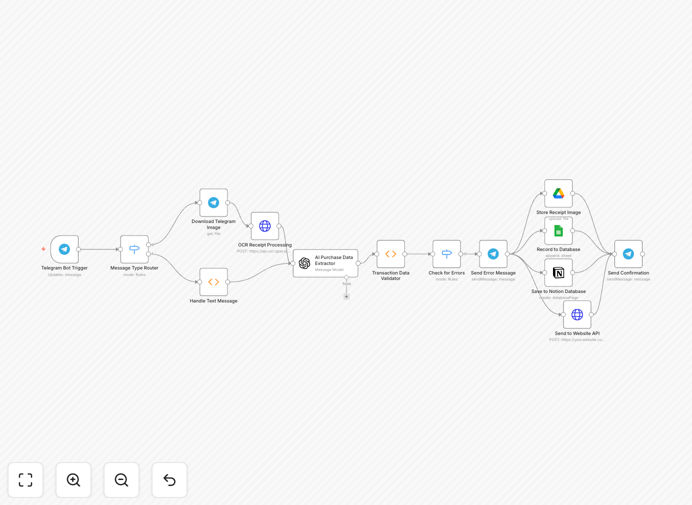Open the Check for Errors switch node
Viewport: 692px width, 505px height.
[x=447, y=254]
